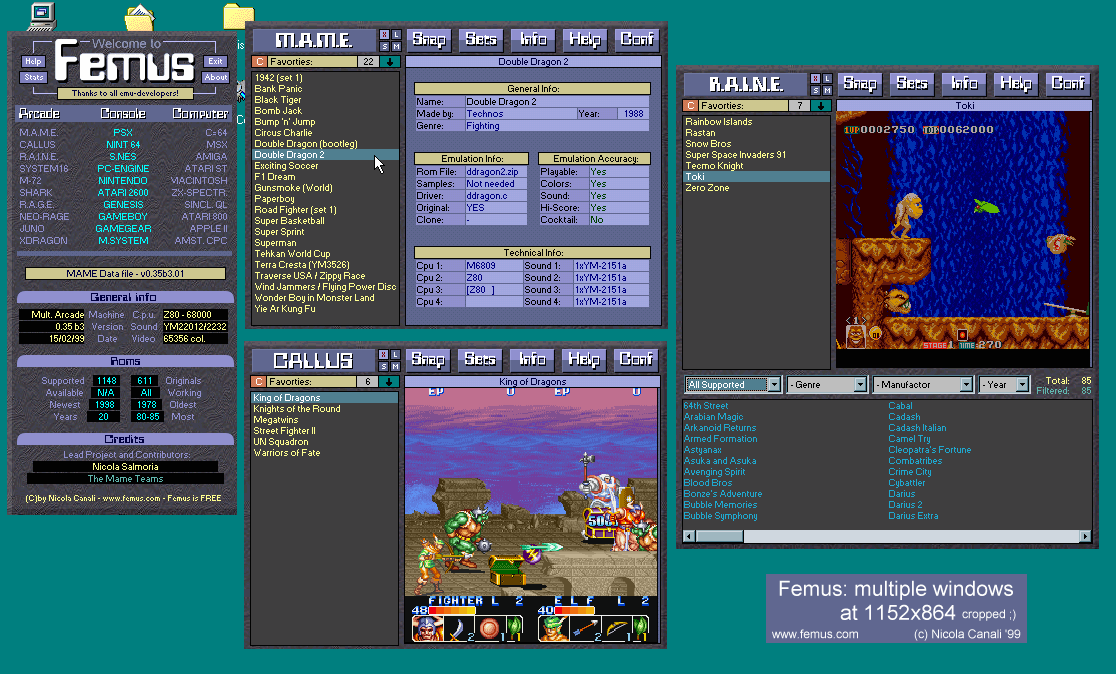Click the M icon in the R.A.I.N.E. window

[x=827, y=90]
